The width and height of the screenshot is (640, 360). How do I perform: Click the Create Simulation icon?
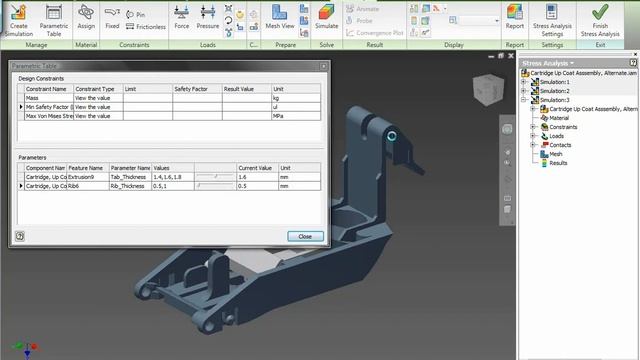pos(18,12)
